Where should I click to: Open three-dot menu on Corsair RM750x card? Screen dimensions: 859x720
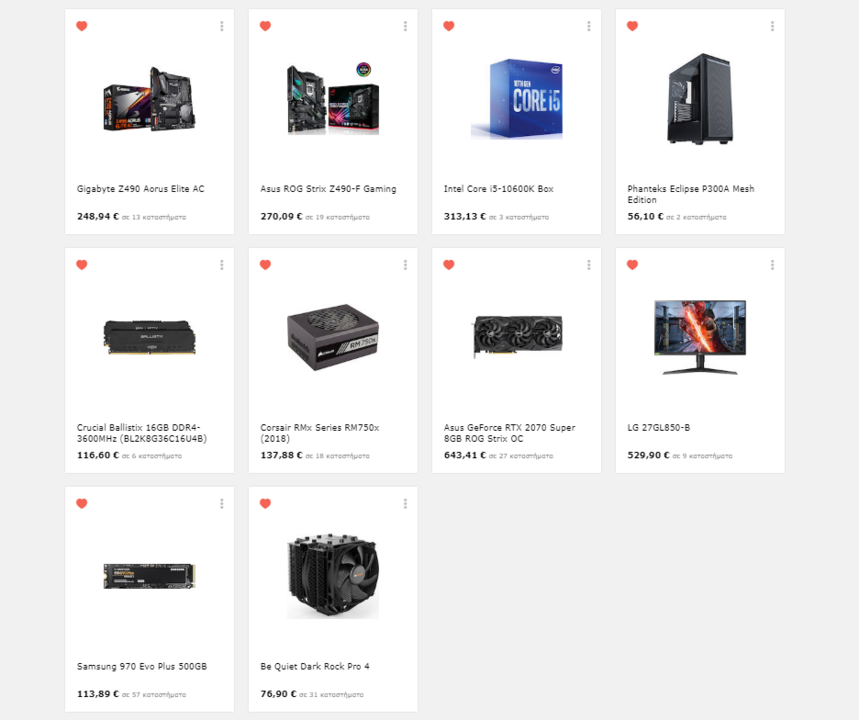(x=405, y=265)
